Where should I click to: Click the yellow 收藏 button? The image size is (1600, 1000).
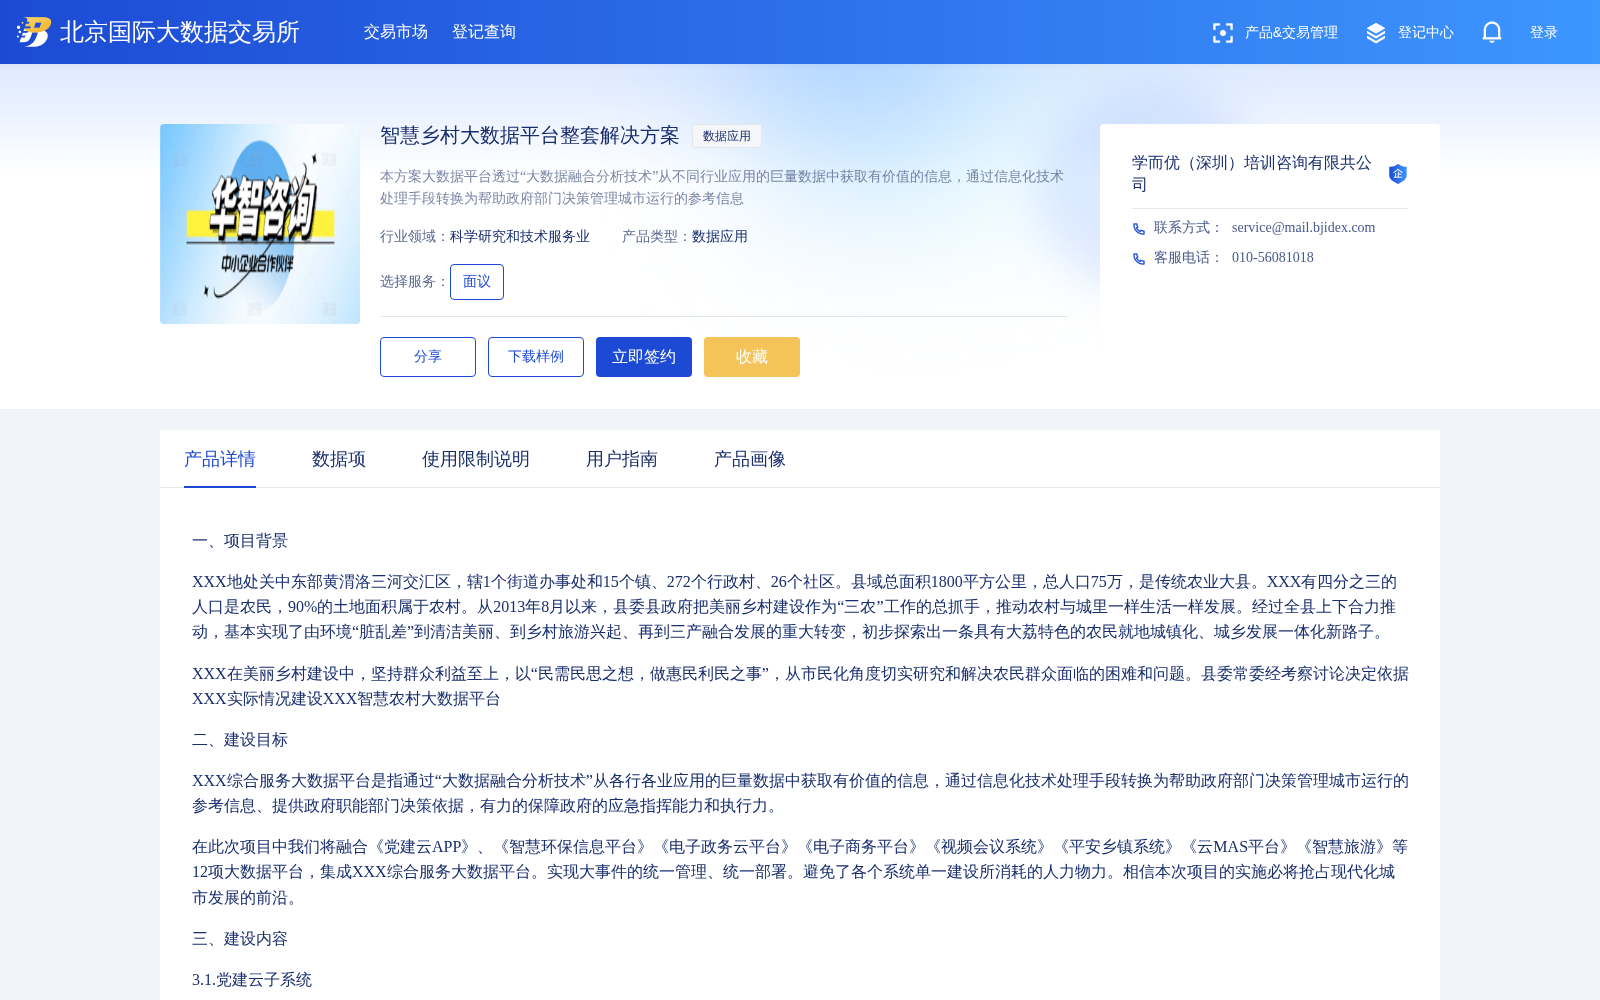pos(752,357)
